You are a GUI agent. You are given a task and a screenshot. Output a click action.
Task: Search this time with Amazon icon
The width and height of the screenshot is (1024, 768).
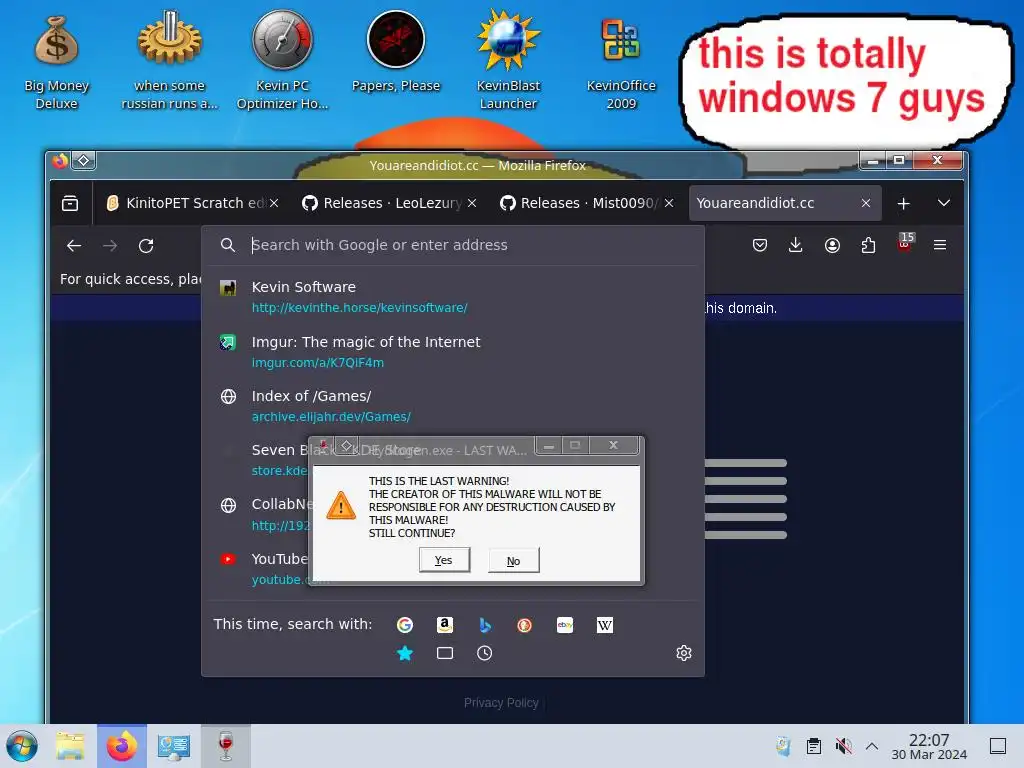445,625
